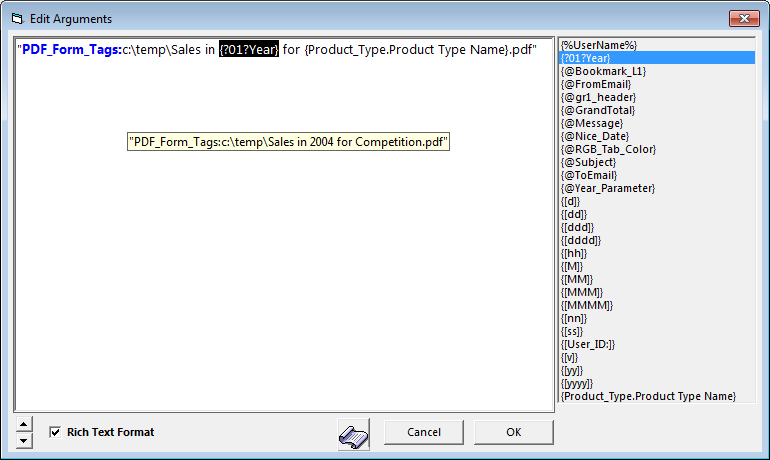The width and height of the screenshot is (770, 460).
Task: Select the {[ss]} seconds token
Action: (x=657, y=331)
